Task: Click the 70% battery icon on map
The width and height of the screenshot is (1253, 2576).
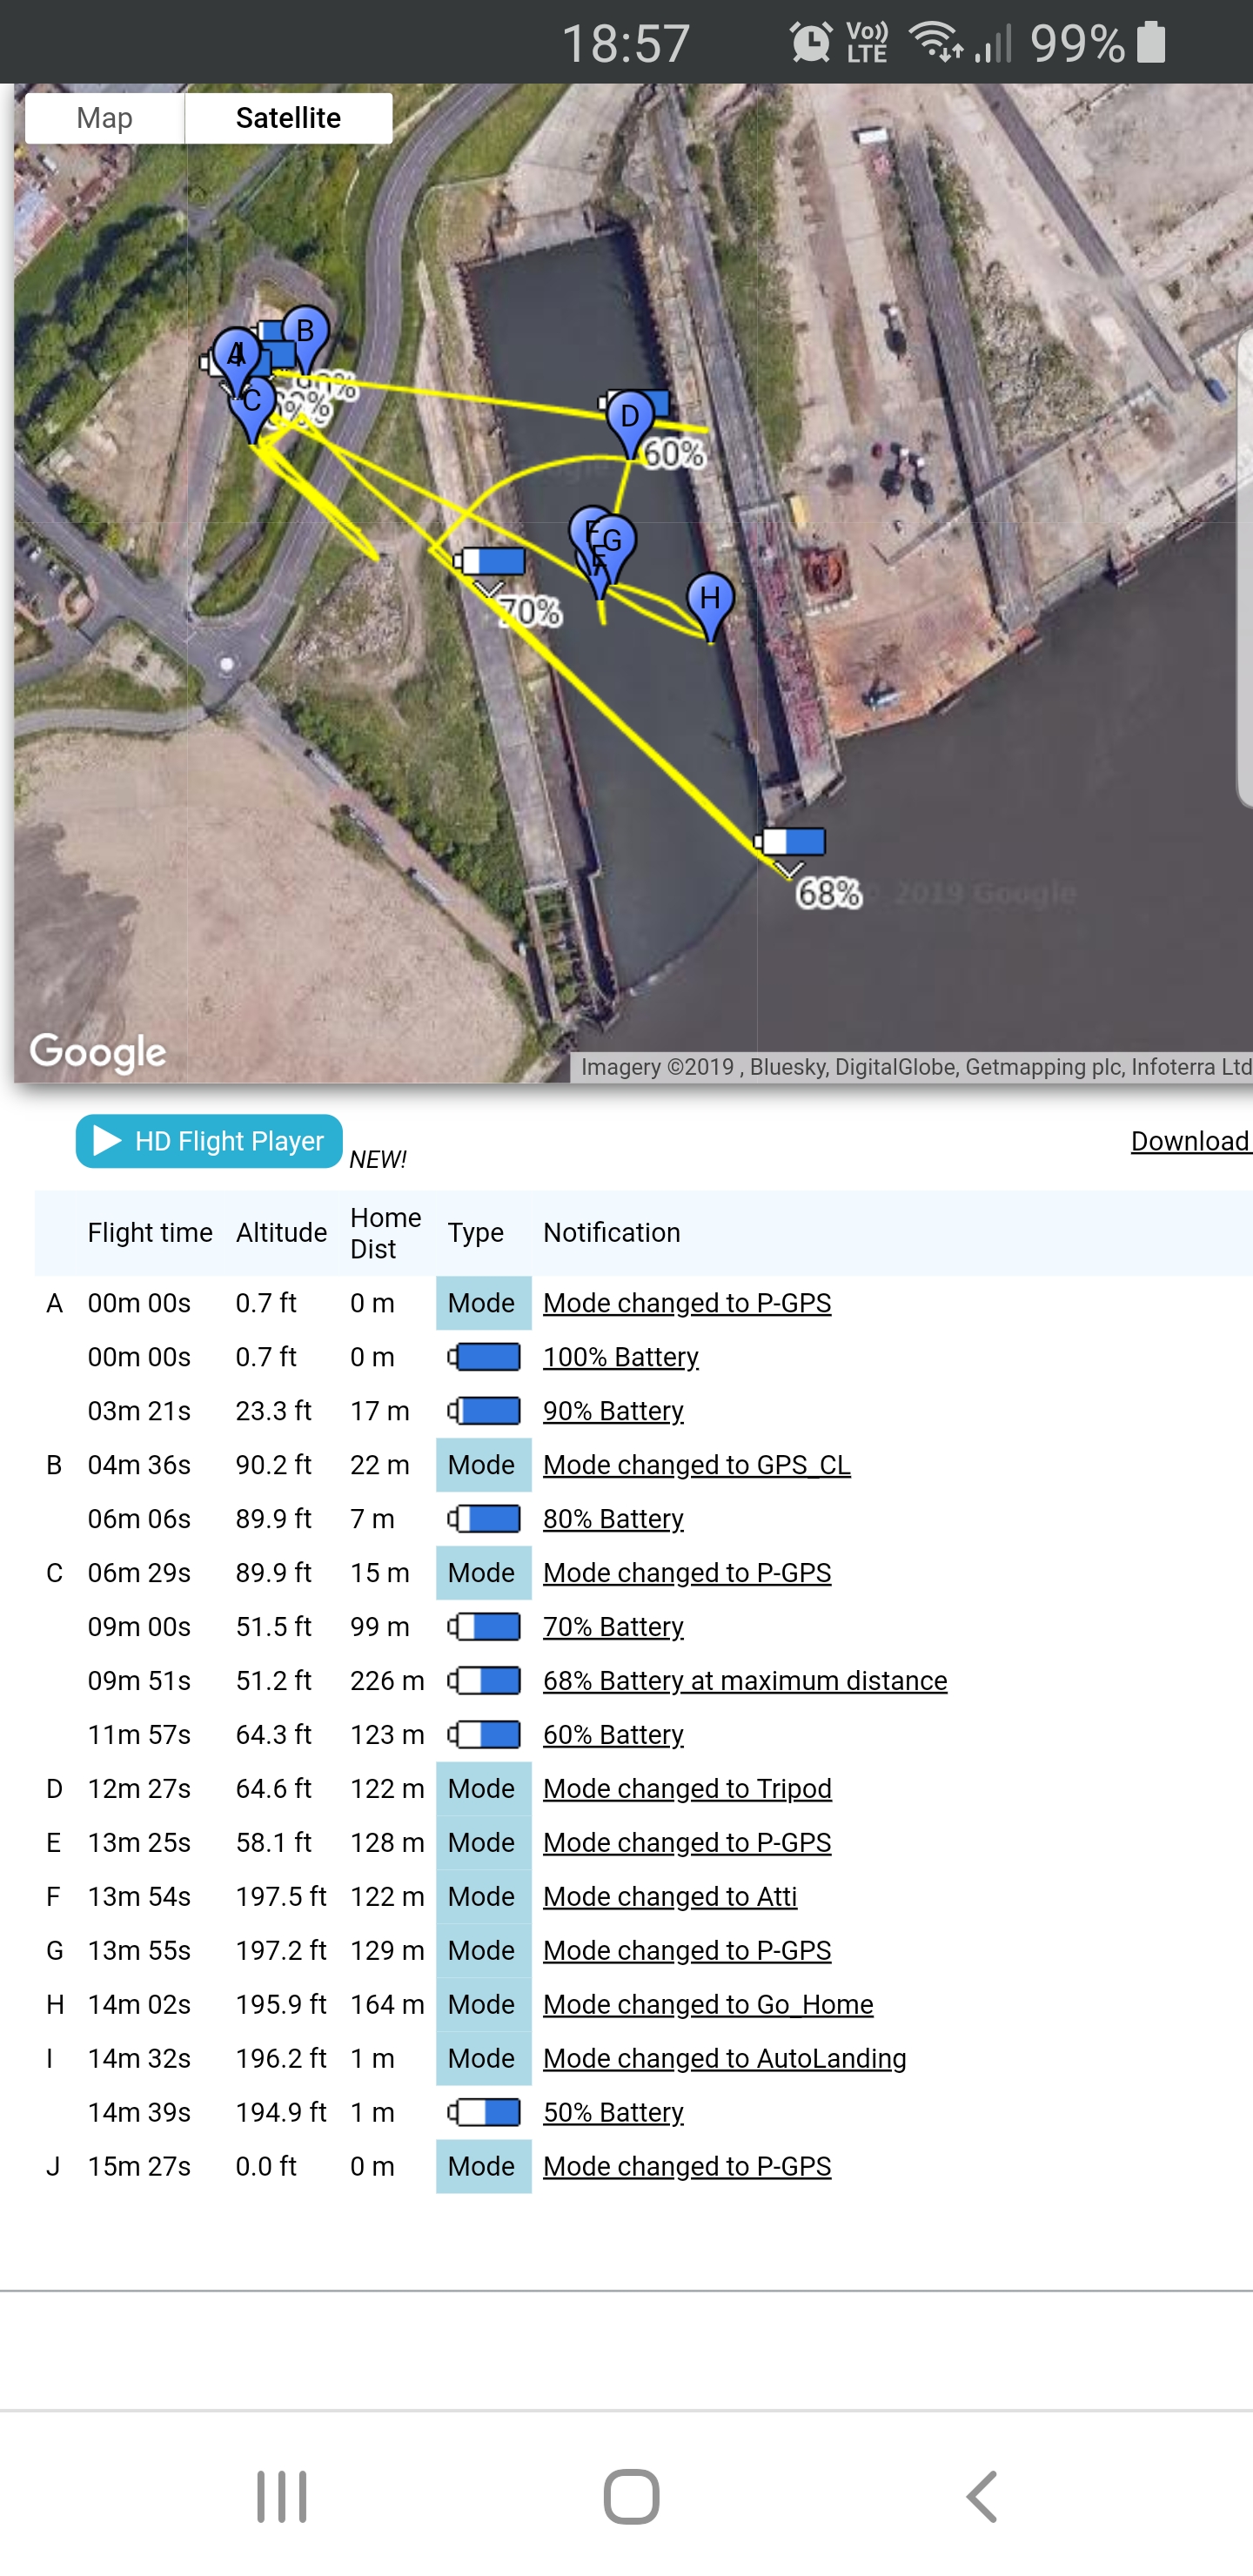Action: [x=491, y=561]
